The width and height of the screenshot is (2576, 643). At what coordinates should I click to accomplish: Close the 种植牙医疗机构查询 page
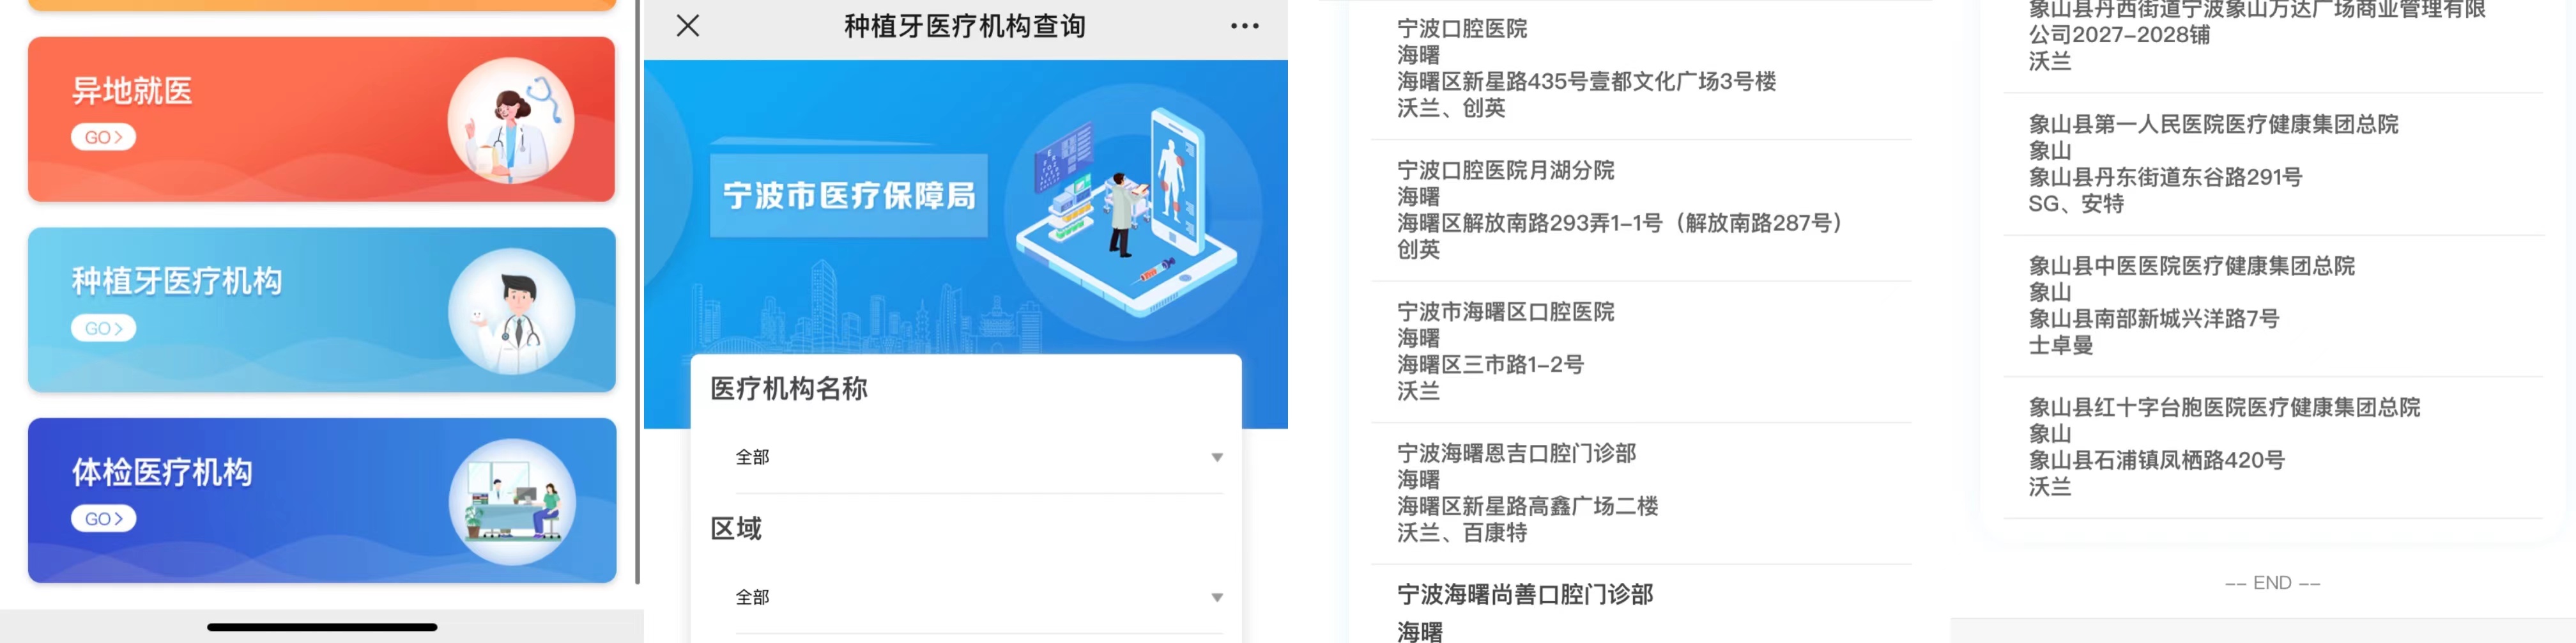click(687, 26)
